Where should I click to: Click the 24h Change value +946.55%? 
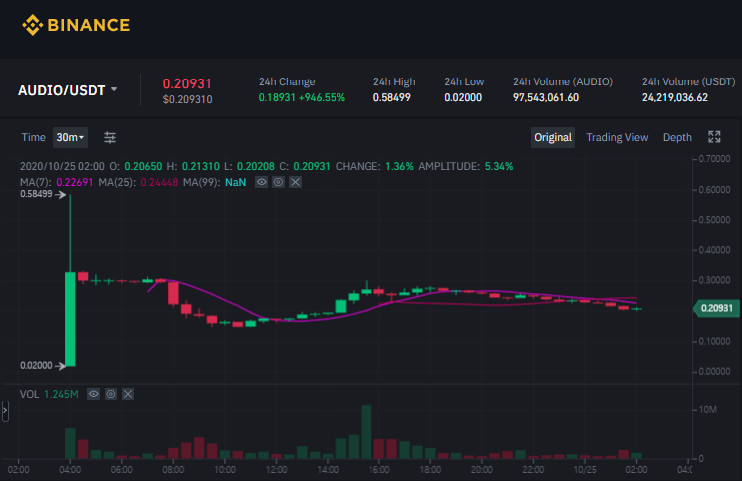[x=321, y=98]
